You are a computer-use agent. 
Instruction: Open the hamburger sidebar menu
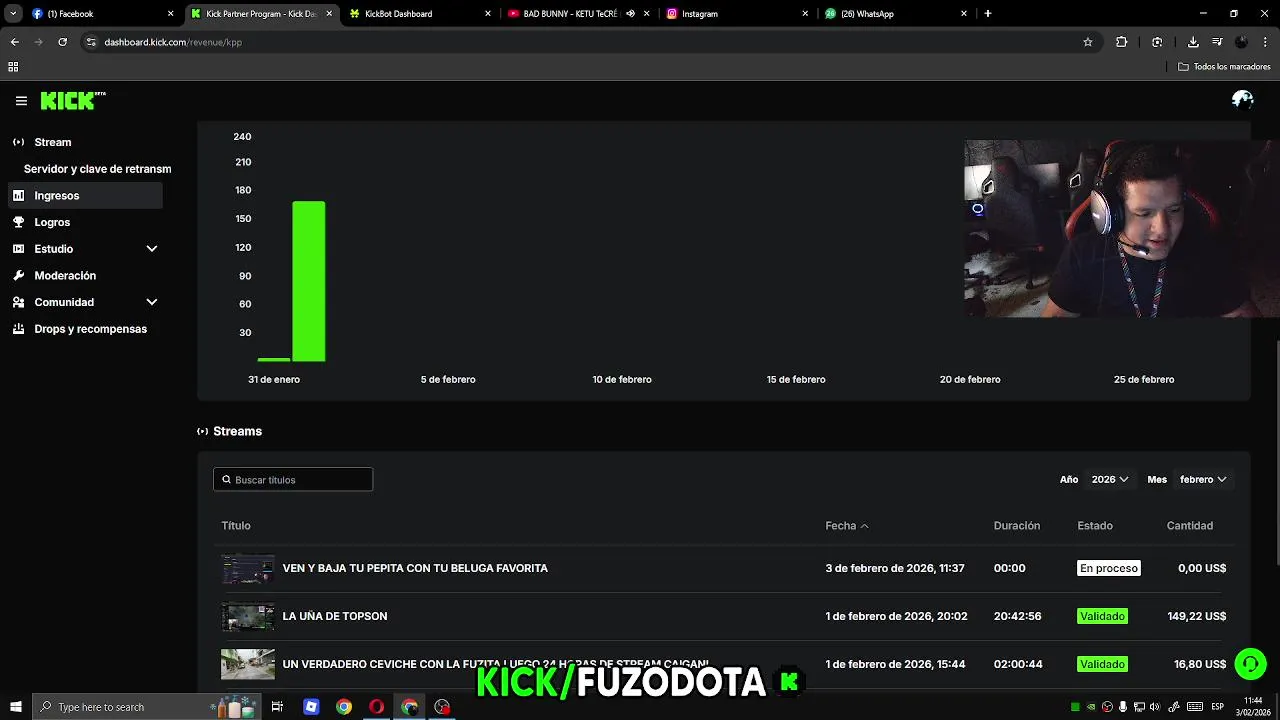(21, 100)
